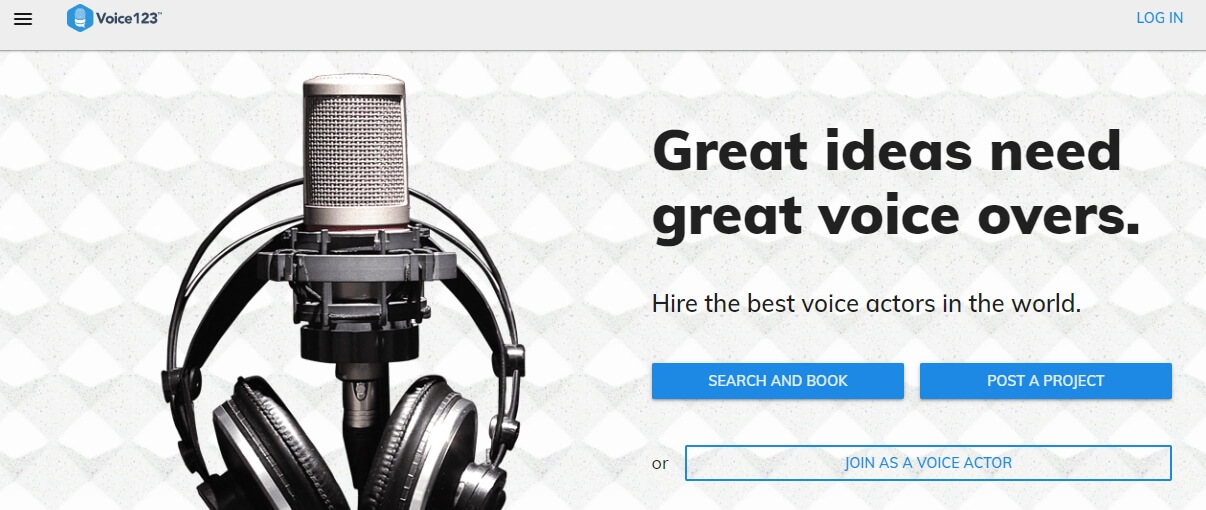Select JOIN AS A VOICE ACTOR button
The height and width of the screenshot is (510, 1206).
click(928, 463)
